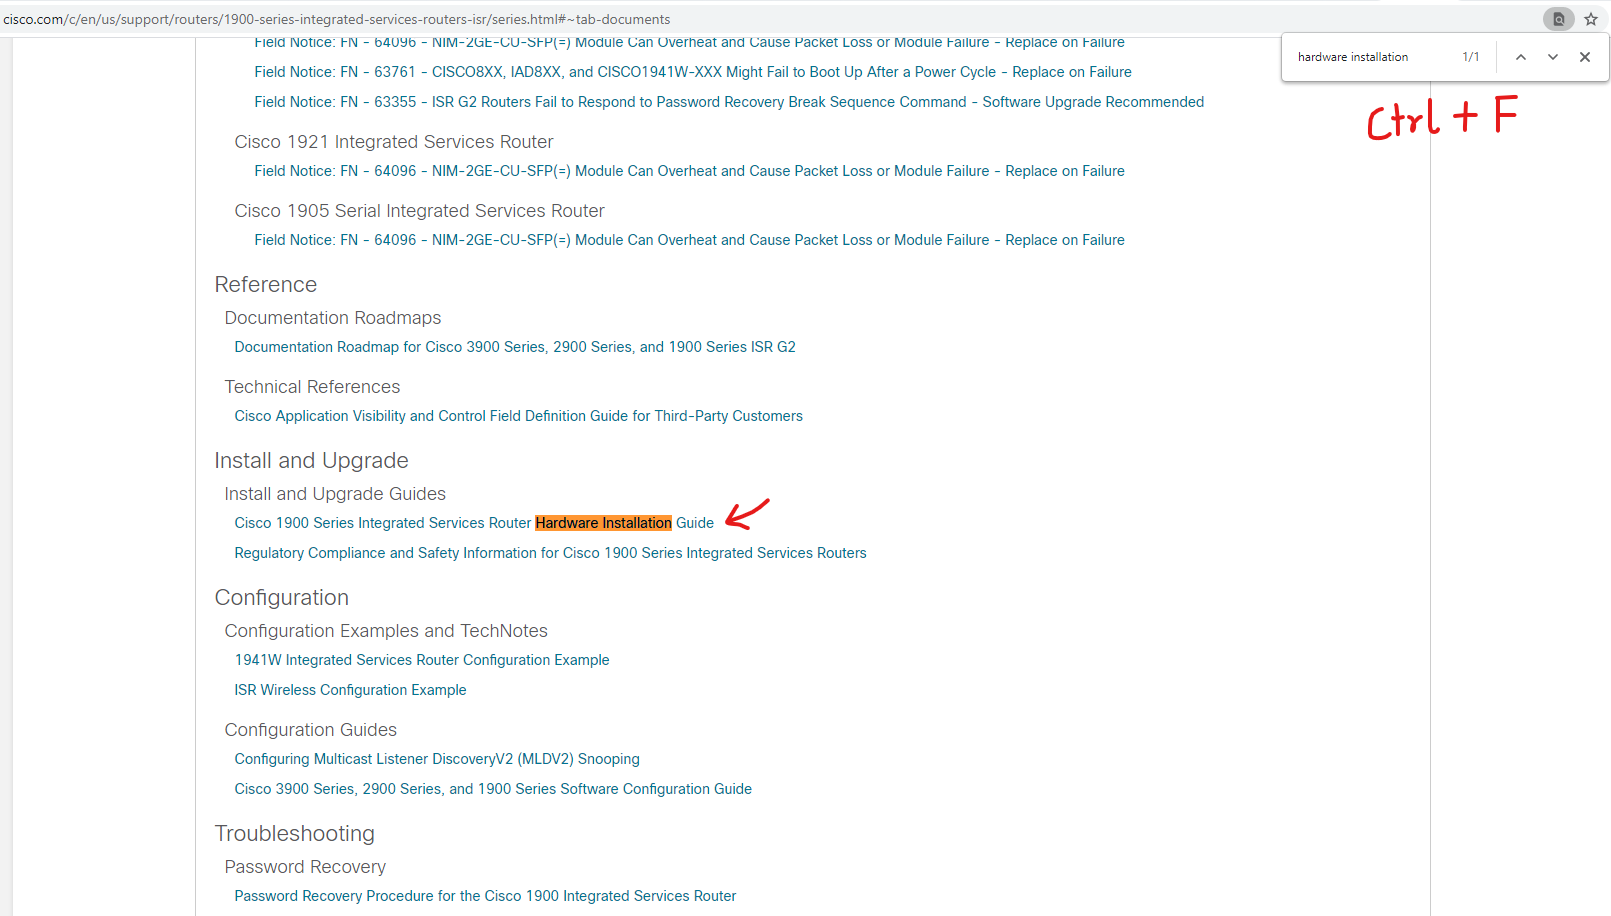
Task: Click the 'Cisco 1905 Serial Integrated Services Router' heading
Action: [419, 211]
